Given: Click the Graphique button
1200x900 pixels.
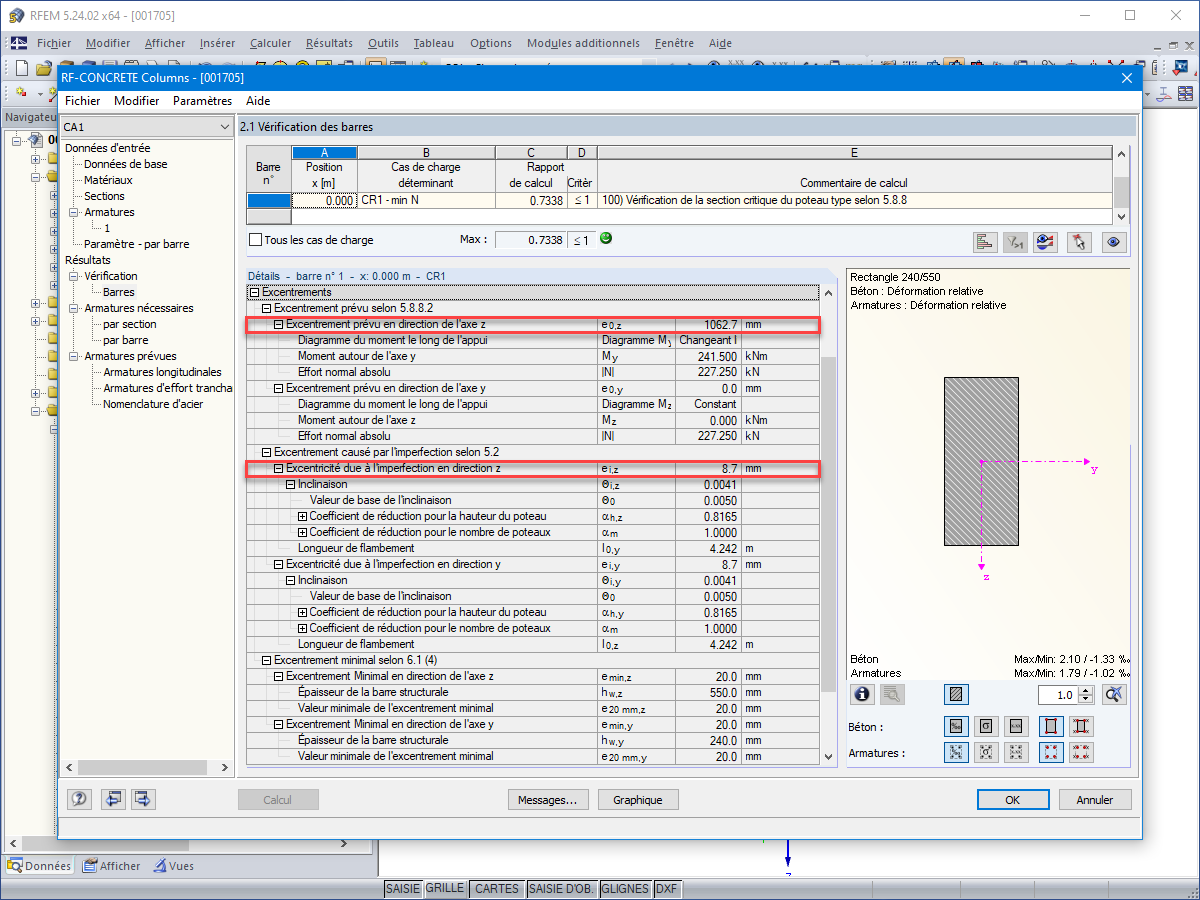Looking at the screenshot, I should [x=638, y=800].
